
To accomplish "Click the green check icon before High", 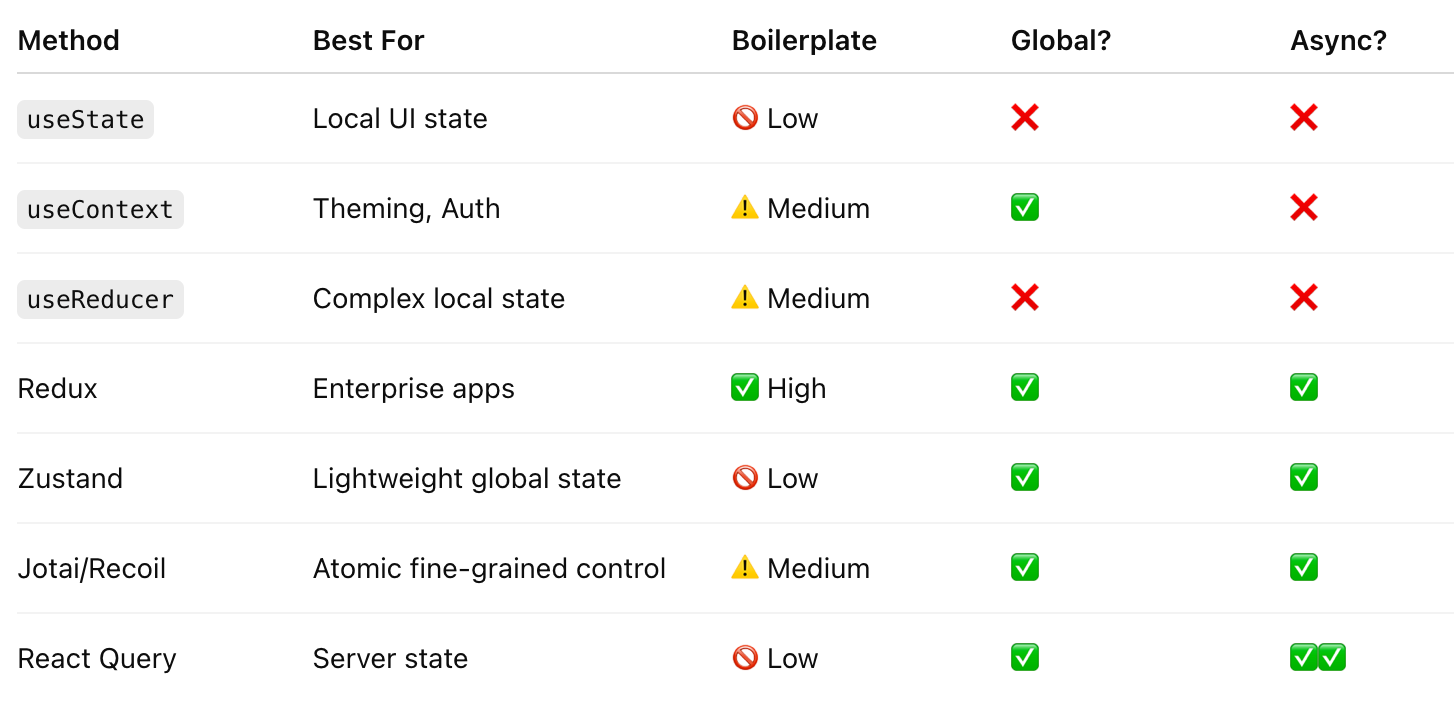I will 745,388.
